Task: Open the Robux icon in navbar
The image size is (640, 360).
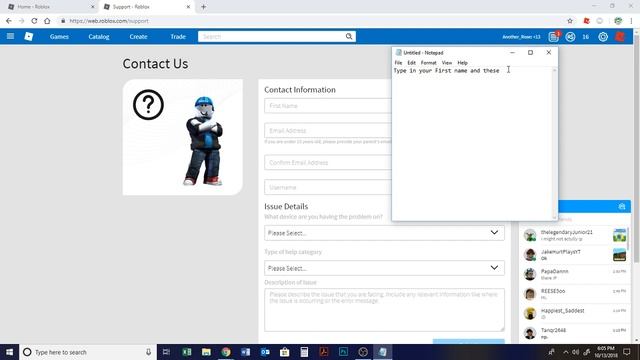Action: 570,37
